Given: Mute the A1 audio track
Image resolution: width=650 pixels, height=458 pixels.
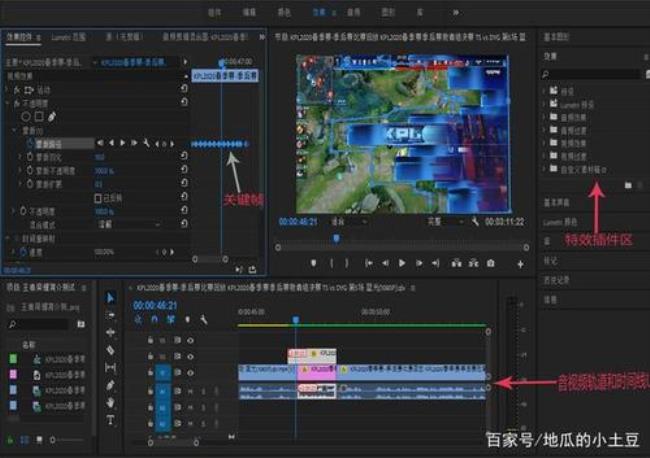Looking at the screenshot, I should click(x=190, y=391).
